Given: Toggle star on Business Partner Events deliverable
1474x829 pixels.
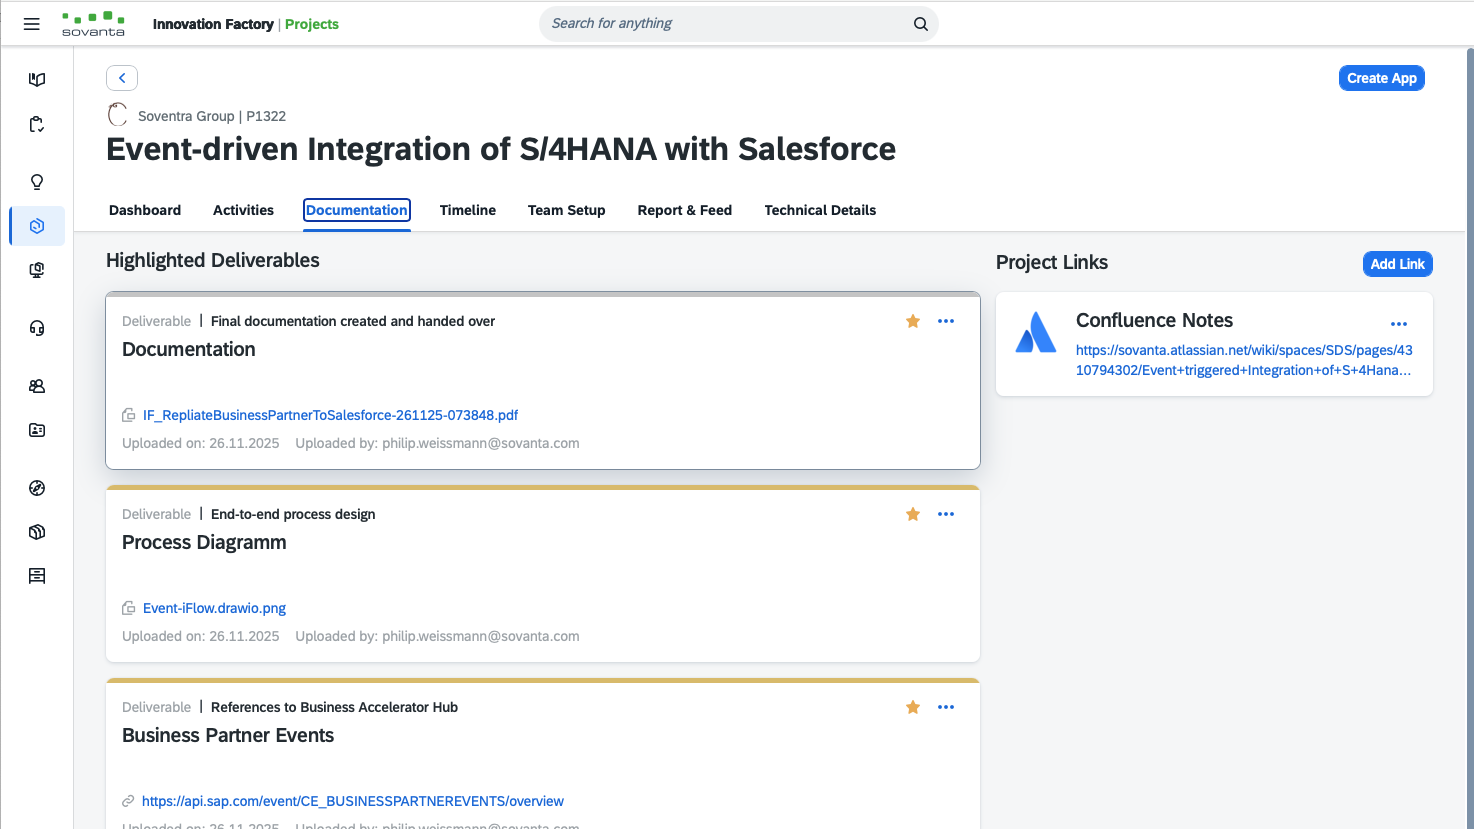Looking at the screenshot, I should 913,707.
